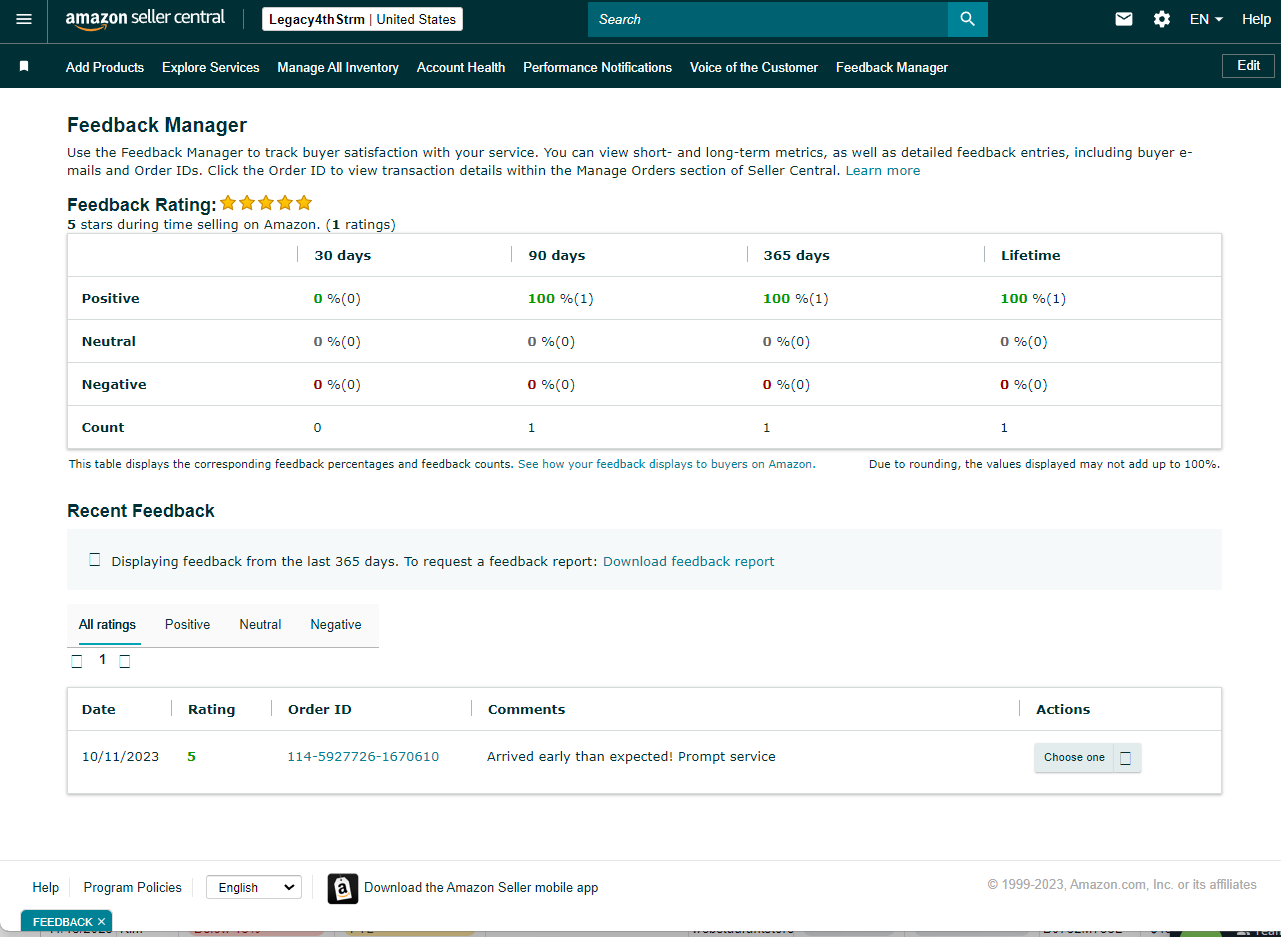
Task: Click the comment Arrived early than expected
Action: pos(631,757)
